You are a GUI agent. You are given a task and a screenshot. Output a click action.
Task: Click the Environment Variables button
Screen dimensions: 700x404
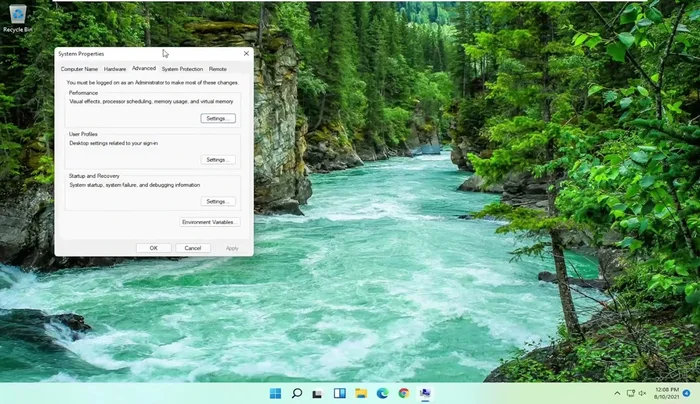[x=209, y=222]
